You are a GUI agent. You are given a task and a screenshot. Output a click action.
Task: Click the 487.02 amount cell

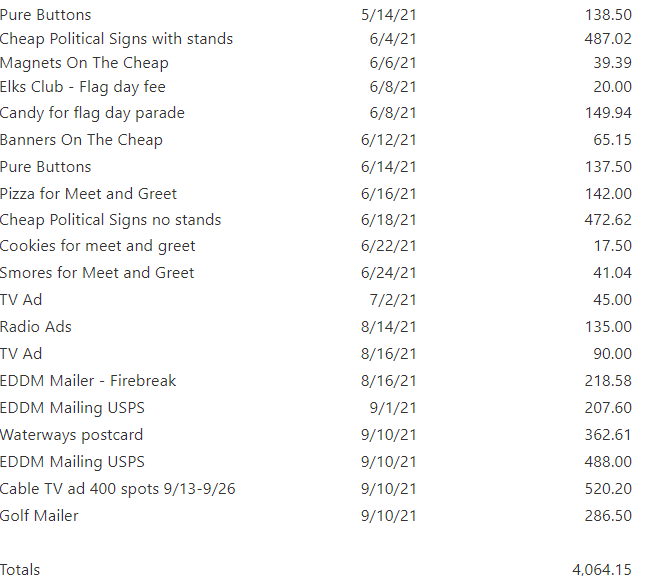tap(608, 39)
